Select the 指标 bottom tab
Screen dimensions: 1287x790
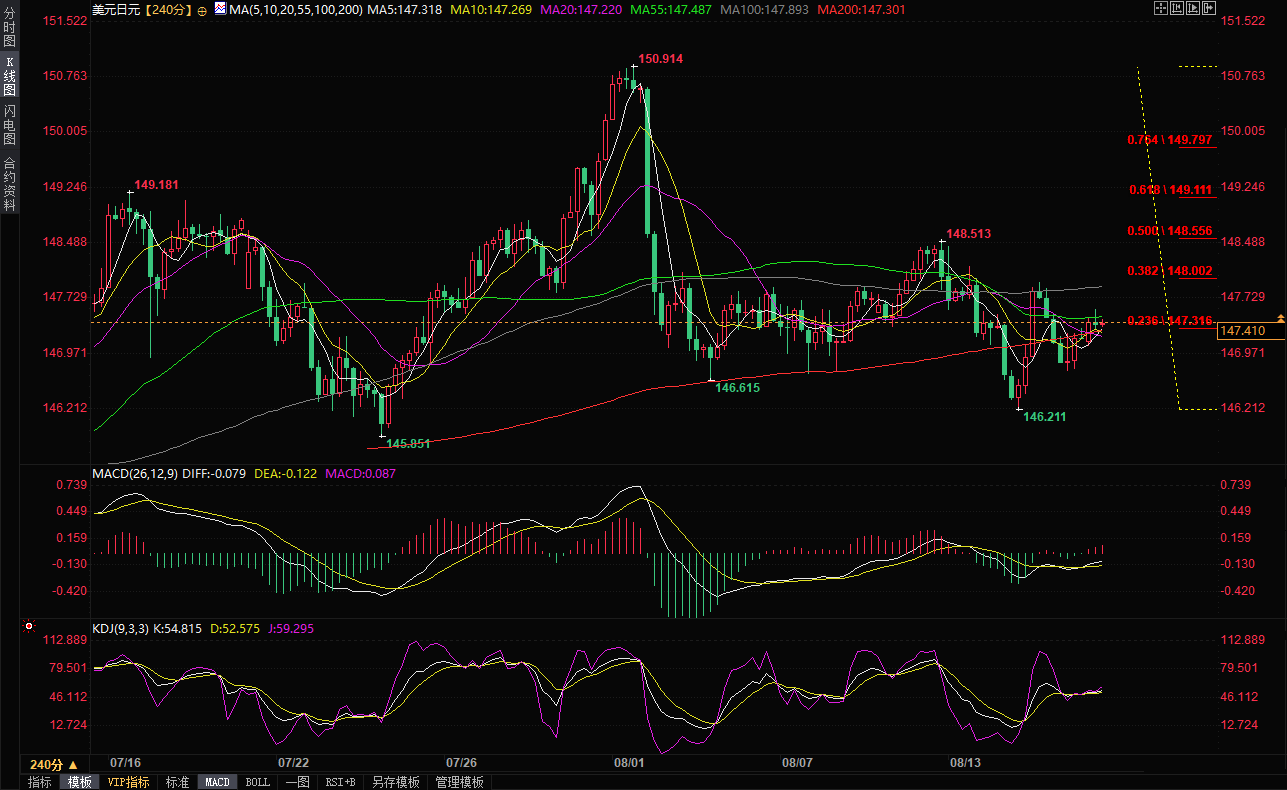pos(39,782)
